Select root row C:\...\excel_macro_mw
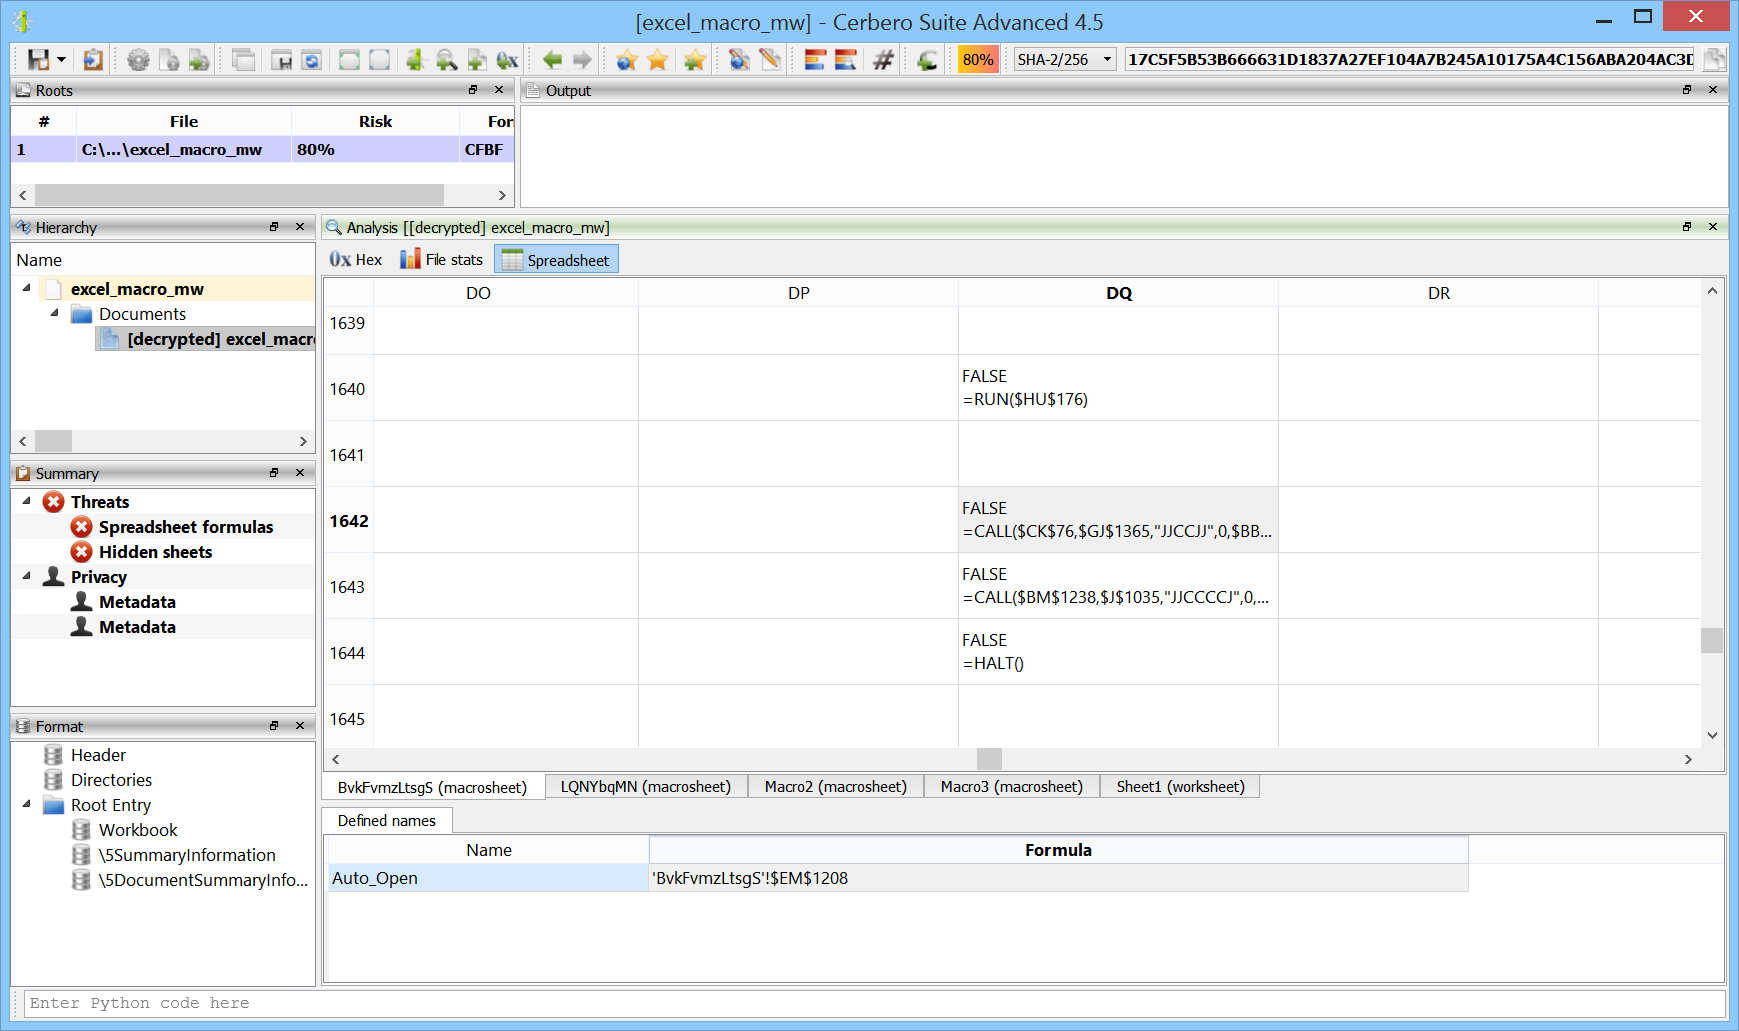Viewport: 1739px width, 1031px height. click(263, 149)
